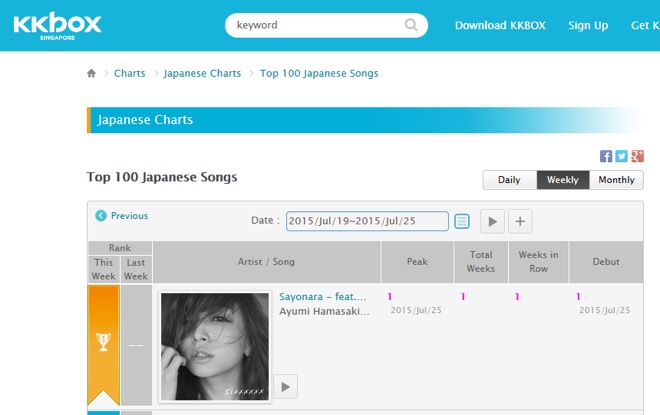660x415 pixels.
Task: Open the date range field
Action: tap(367, 221)
